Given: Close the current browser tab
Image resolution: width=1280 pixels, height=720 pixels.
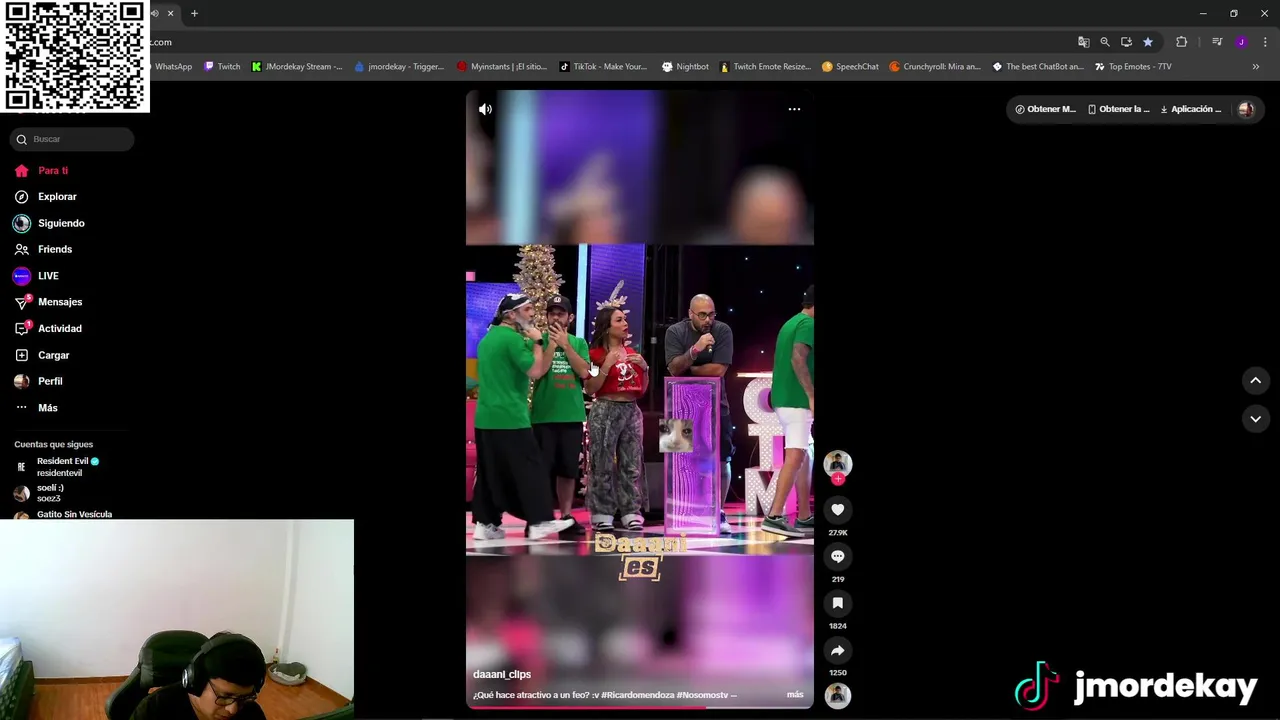Looking at the screenshot, I should pyautogui.click(x=170, y=13).
